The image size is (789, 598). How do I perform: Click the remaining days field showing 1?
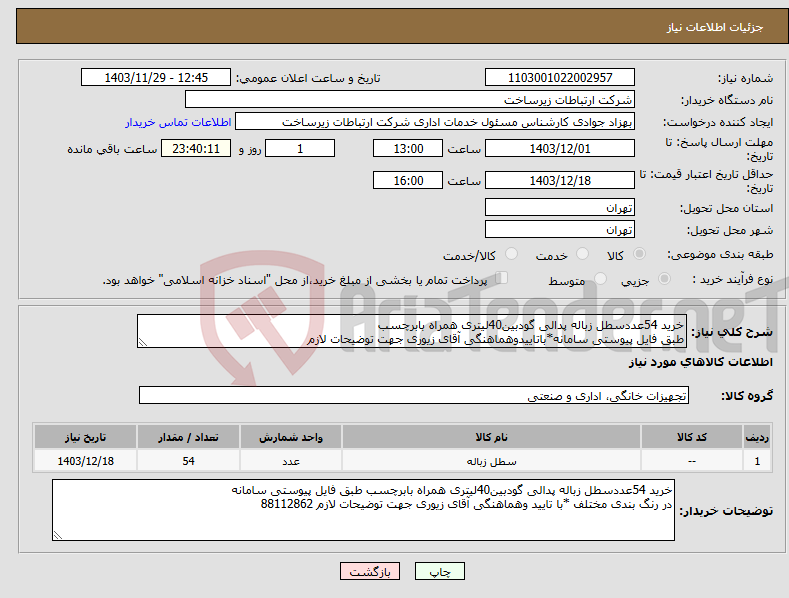300,148
